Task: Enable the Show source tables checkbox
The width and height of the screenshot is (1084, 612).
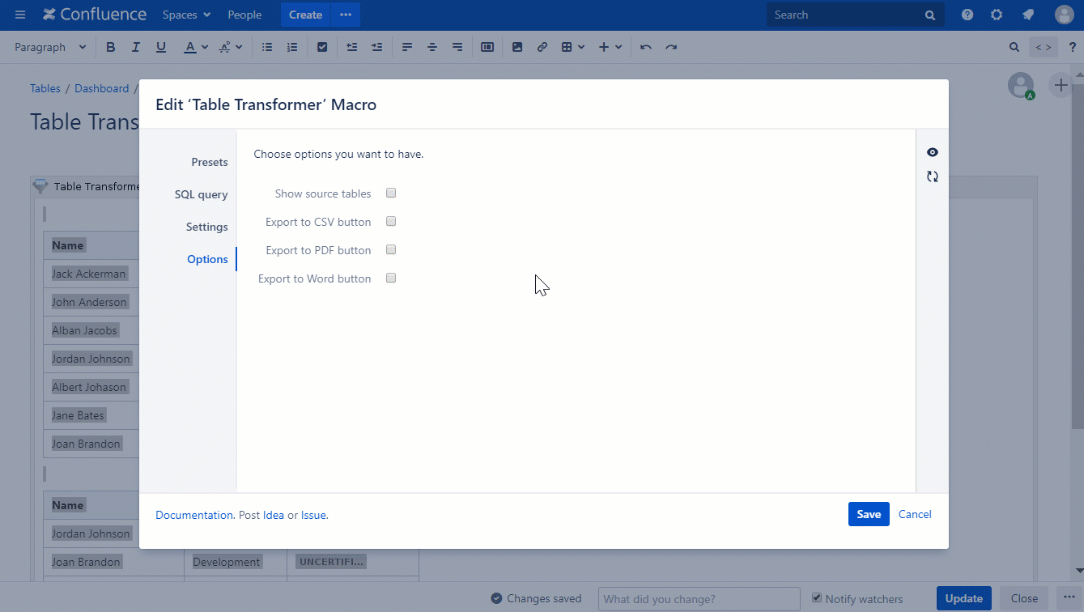Action: point(391,193)
